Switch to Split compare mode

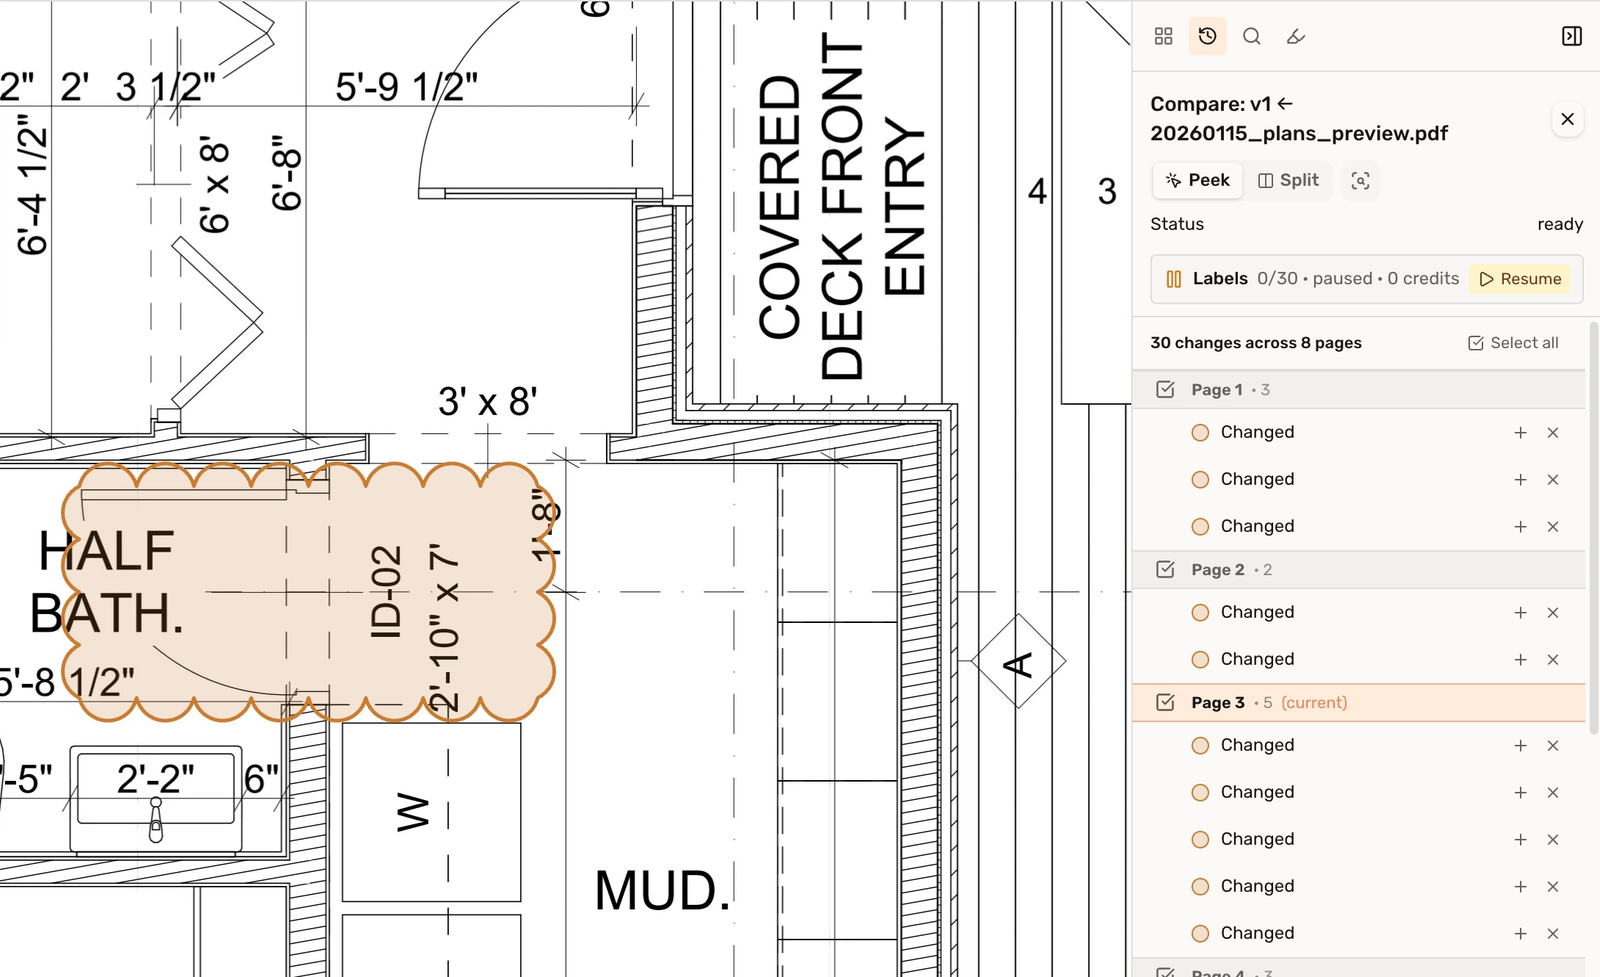coord(1288,180)
